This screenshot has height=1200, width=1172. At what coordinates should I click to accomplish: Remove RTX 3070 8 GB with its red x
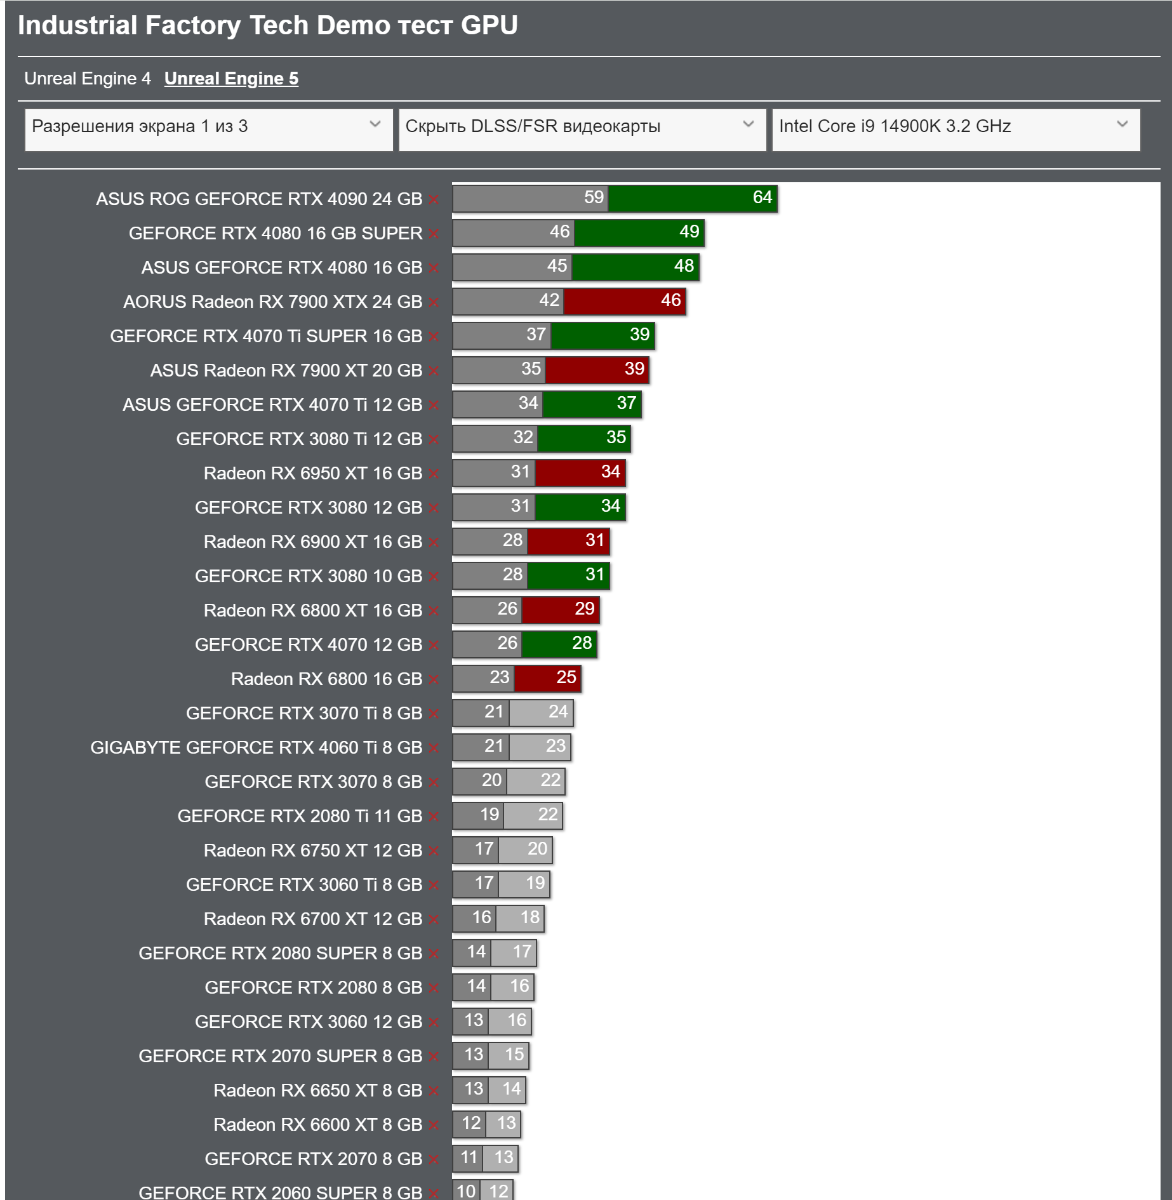pos(435,784)
